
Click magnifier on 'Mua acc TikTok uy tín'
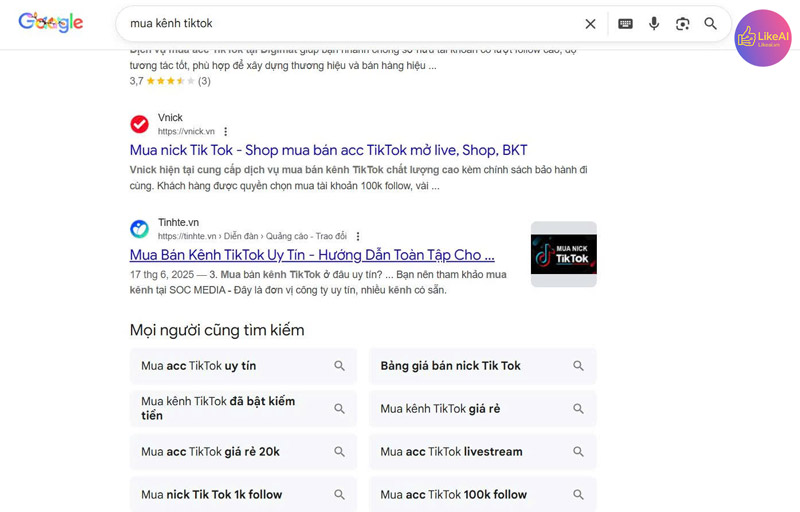pos(339,366)
